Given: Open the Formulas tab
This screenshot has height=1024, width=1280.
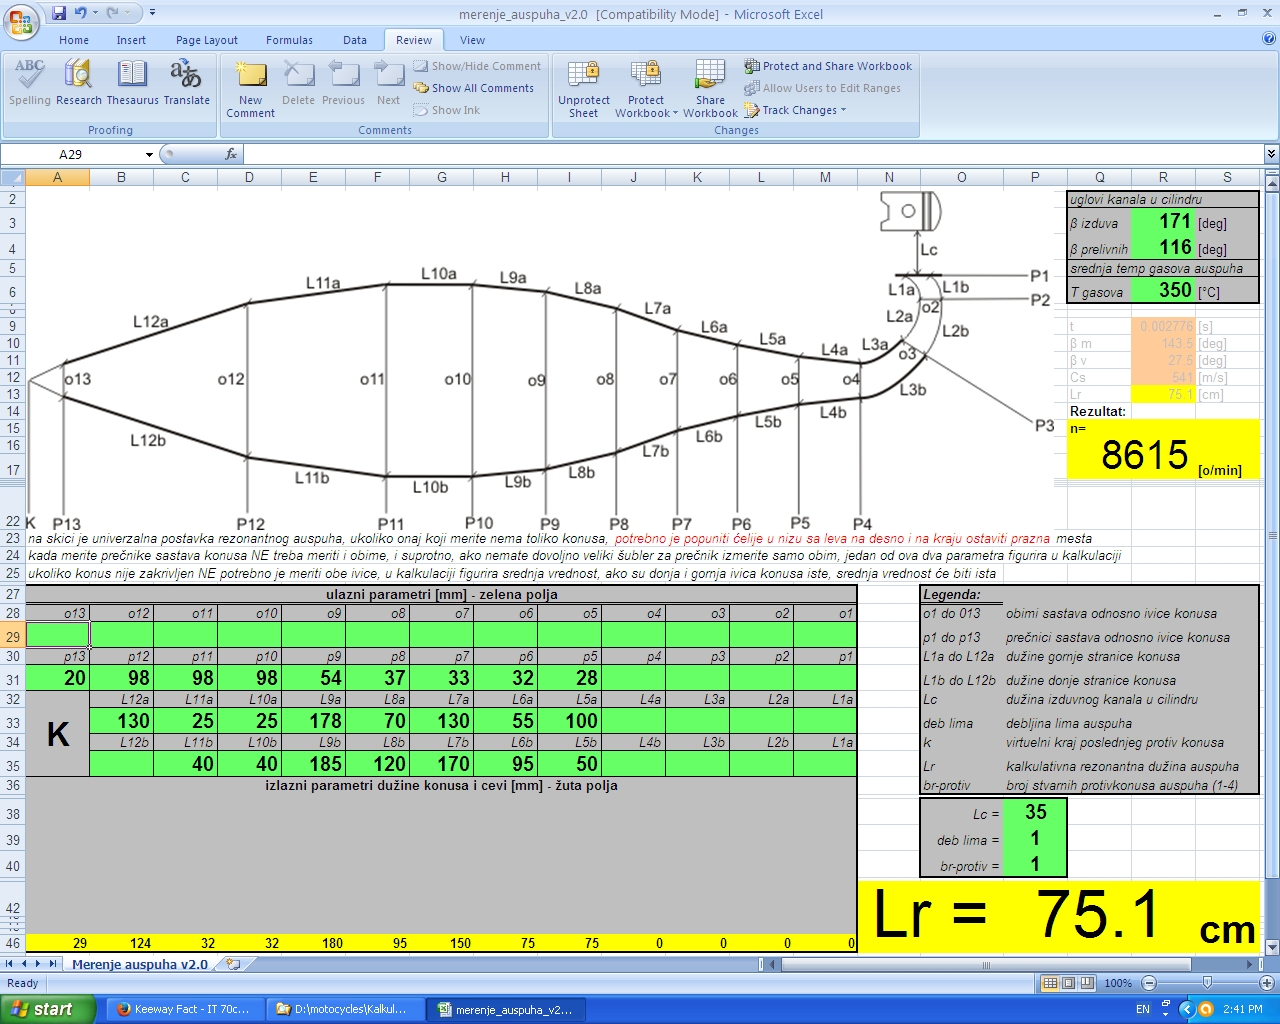Looking at the screenshot, I should (x=289, y=40).
